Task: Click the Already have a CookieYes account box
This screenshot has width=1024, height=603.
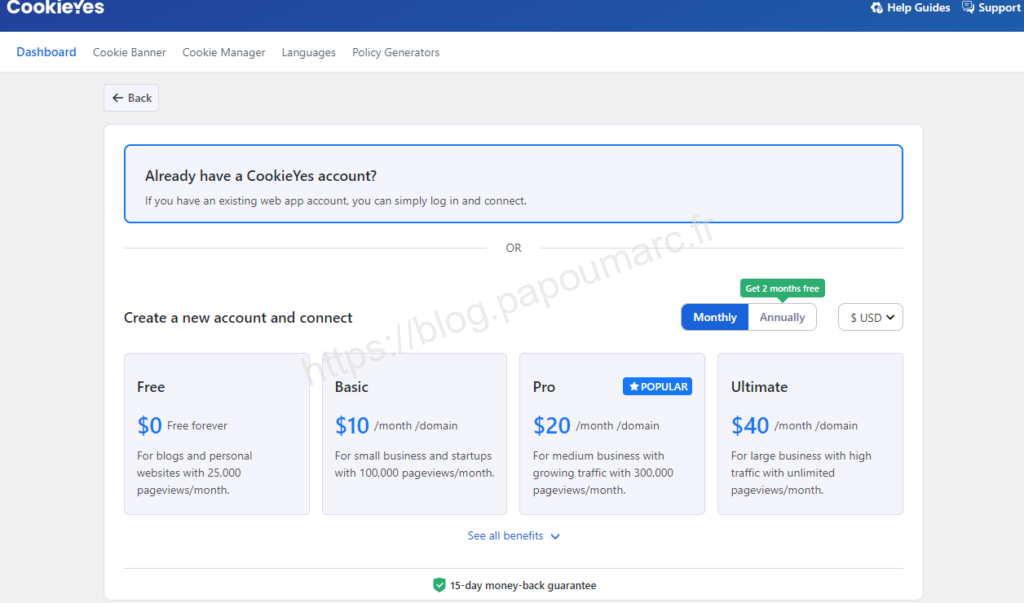Action: 513,184
